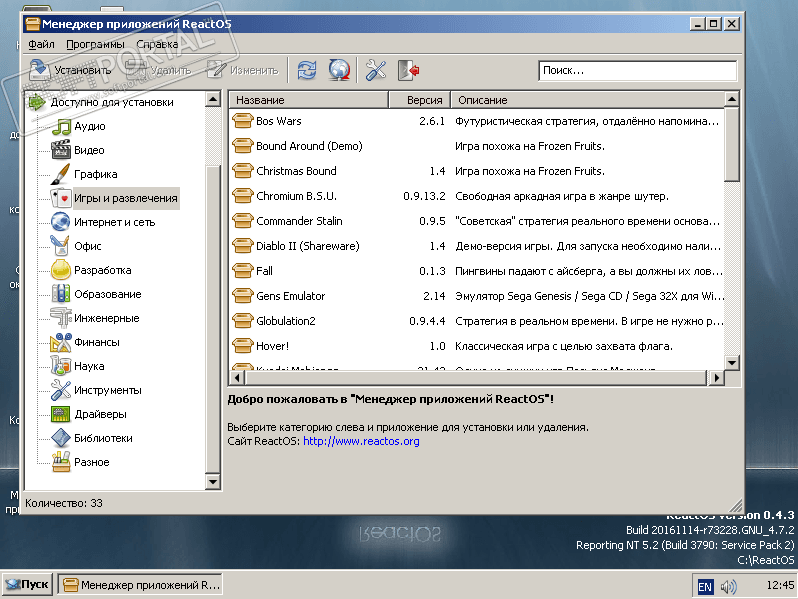Image resolution: width=798 pixels, height=599 pixels.
Task: Click the Поиск search field
Action: (x=637, y=70)
